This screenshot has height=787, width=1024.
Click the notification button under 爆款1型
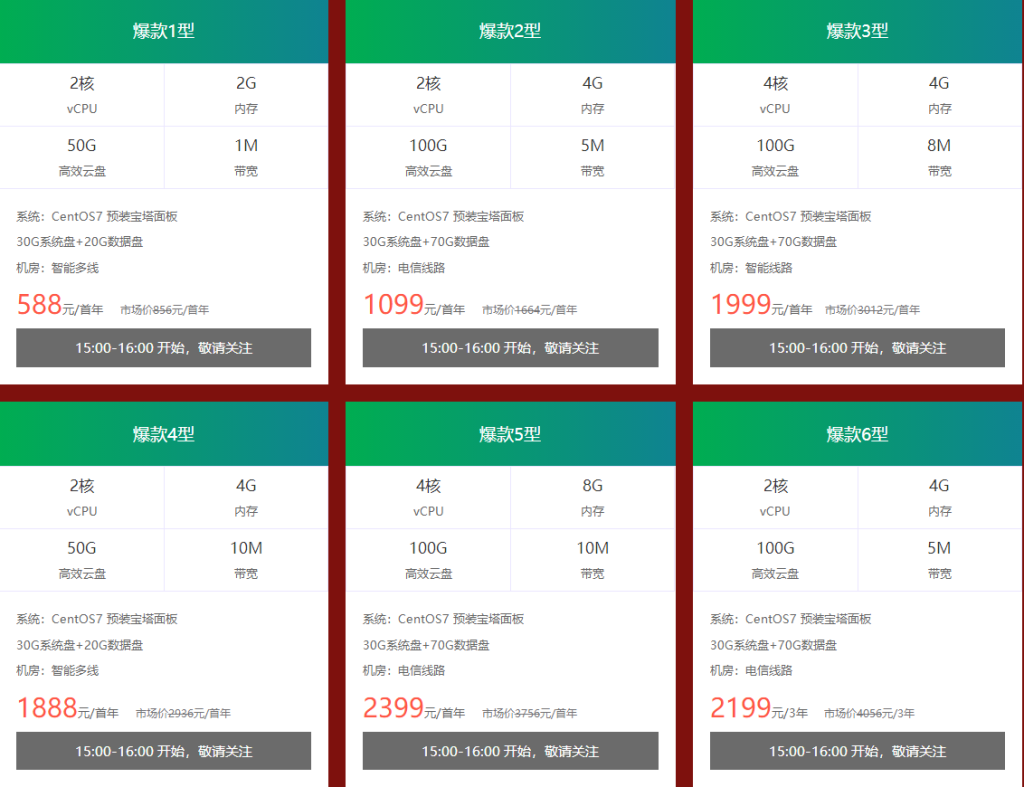coord(163,348)
